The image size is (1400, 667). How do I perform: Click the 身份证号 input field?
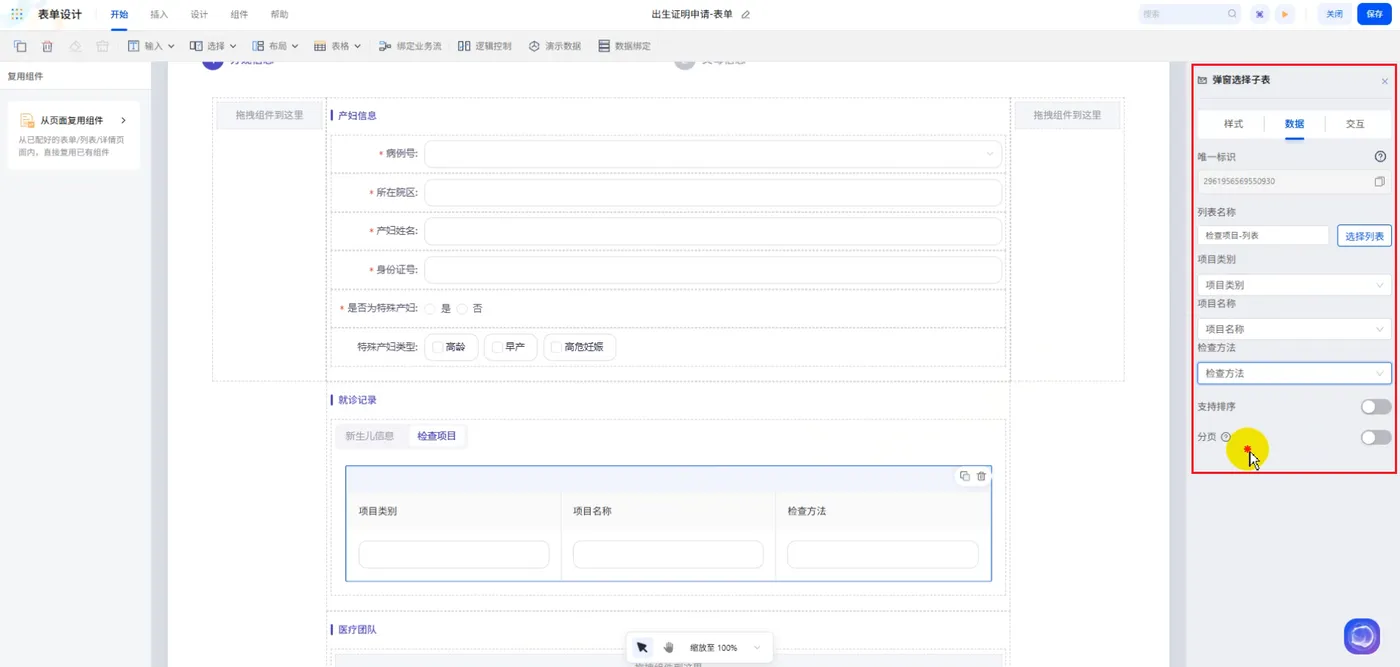click(x=713, y=270)
